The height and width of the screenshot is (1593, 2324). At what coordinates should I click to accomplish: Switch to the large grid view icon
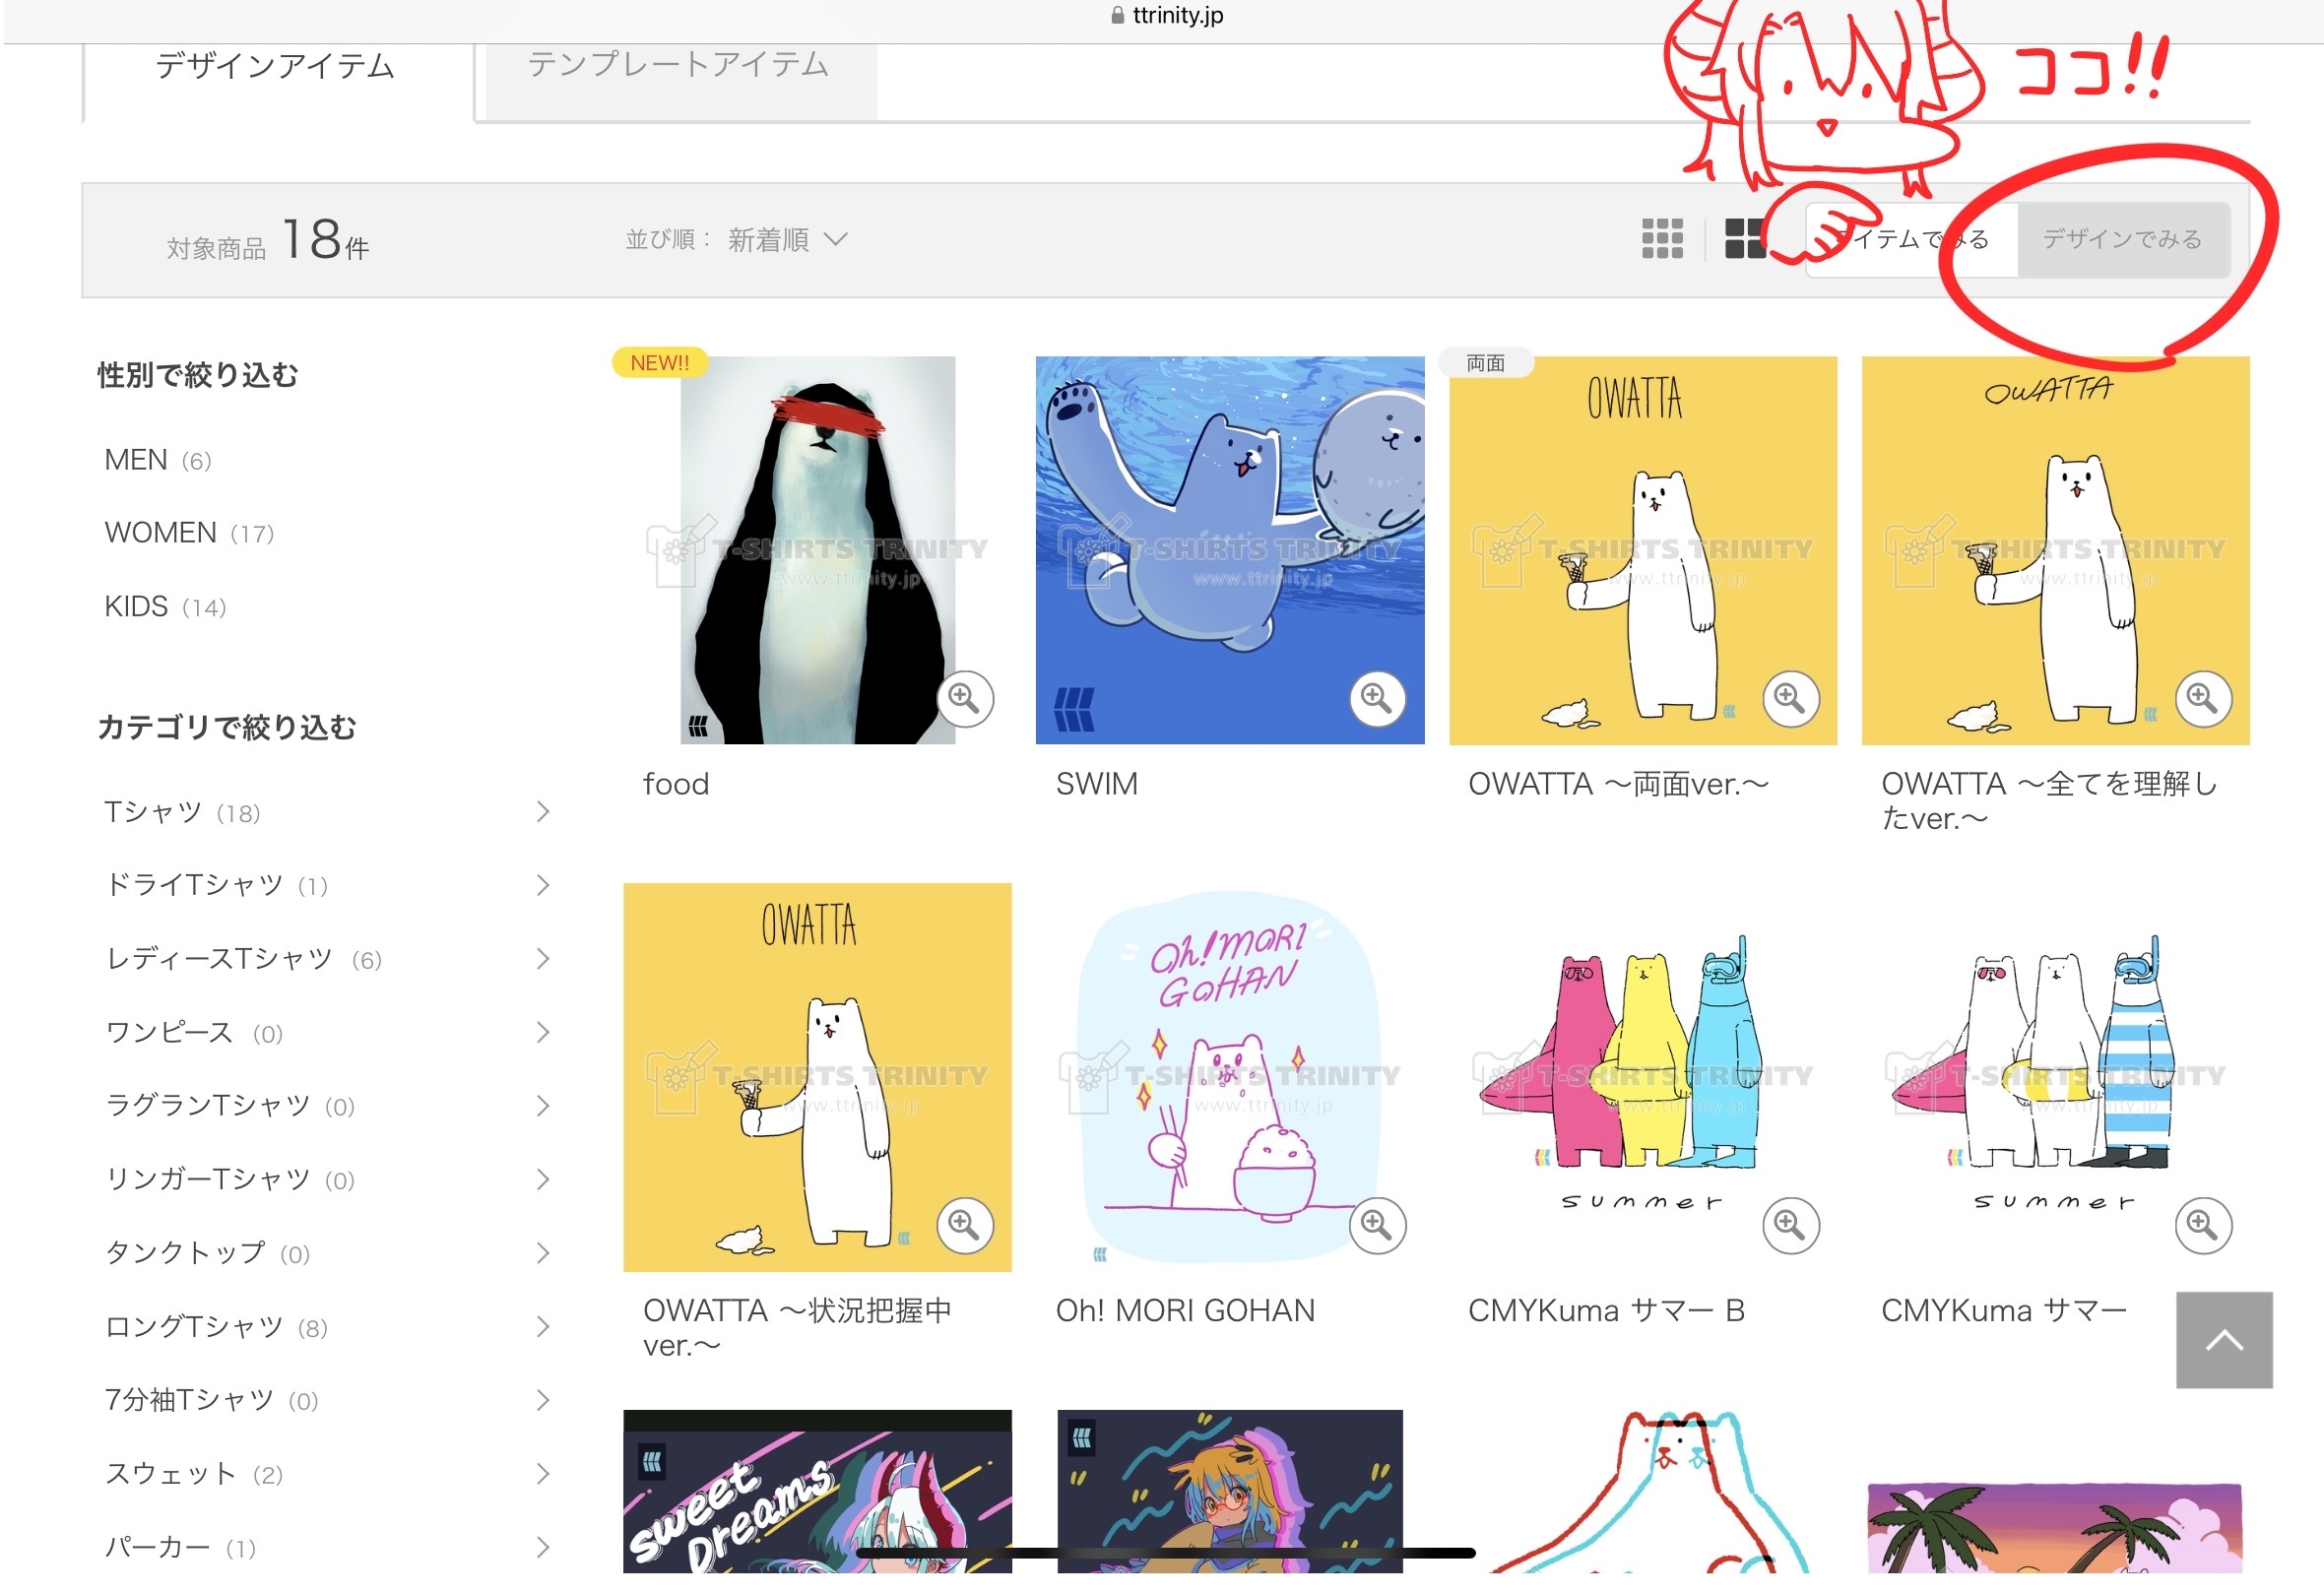(1745, 239)
